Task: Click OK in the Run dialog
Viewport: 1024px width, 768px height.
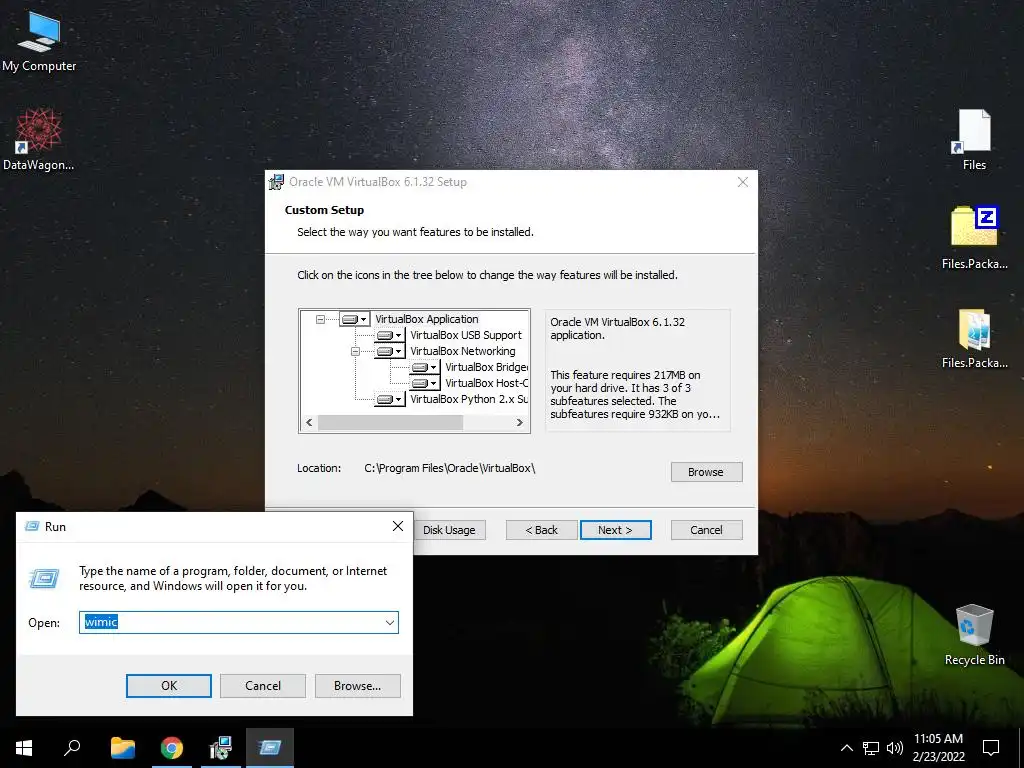Action: click(x=168, y=686)
